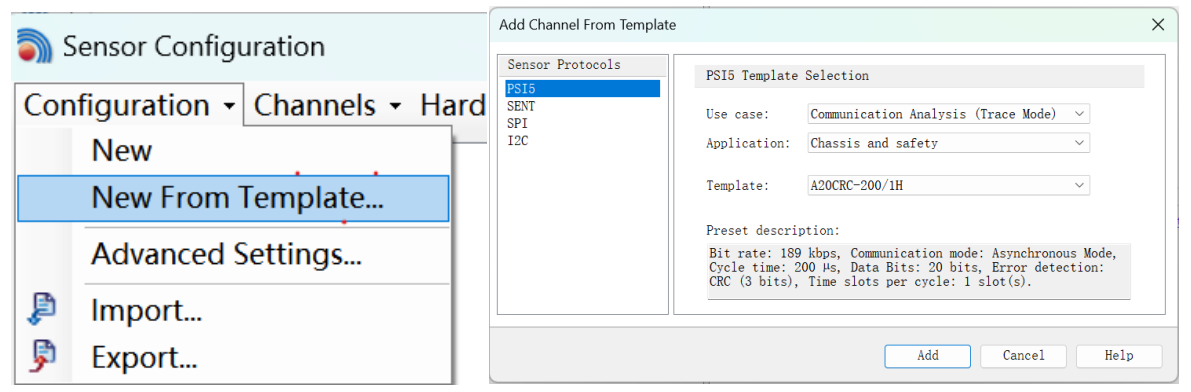
Task: Expand the Template dropdown
Action: (949, 185)
